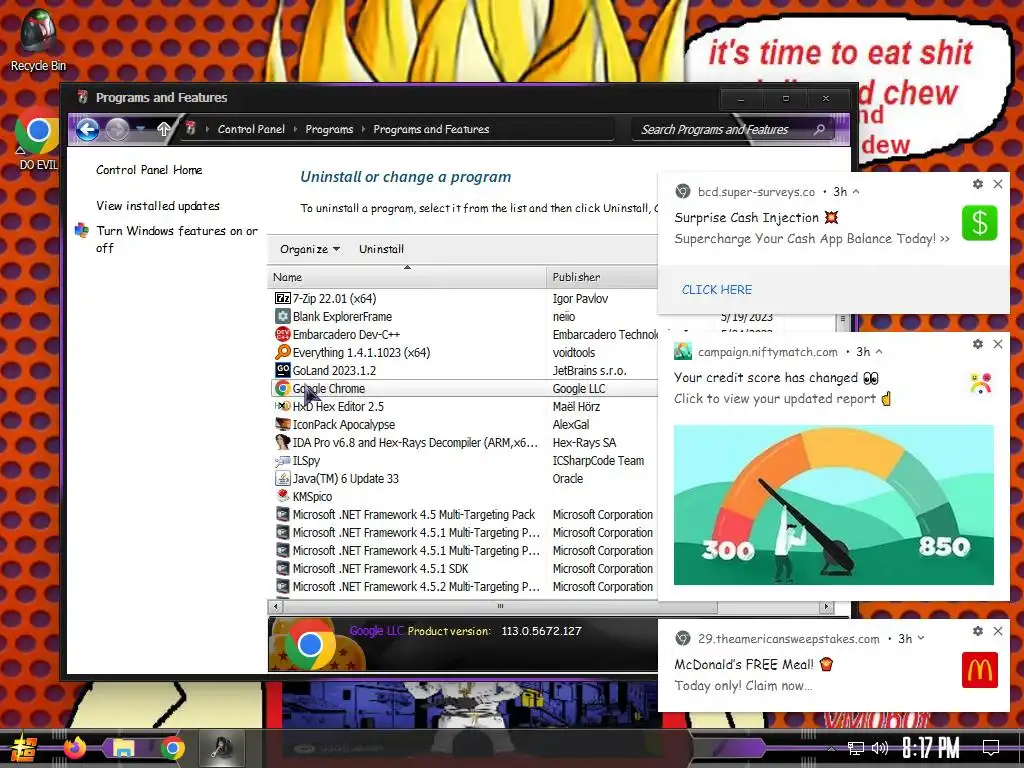Click Control Panel in address breadcrumb
This screenshot has width=1024, height=768.
point(251,129)
